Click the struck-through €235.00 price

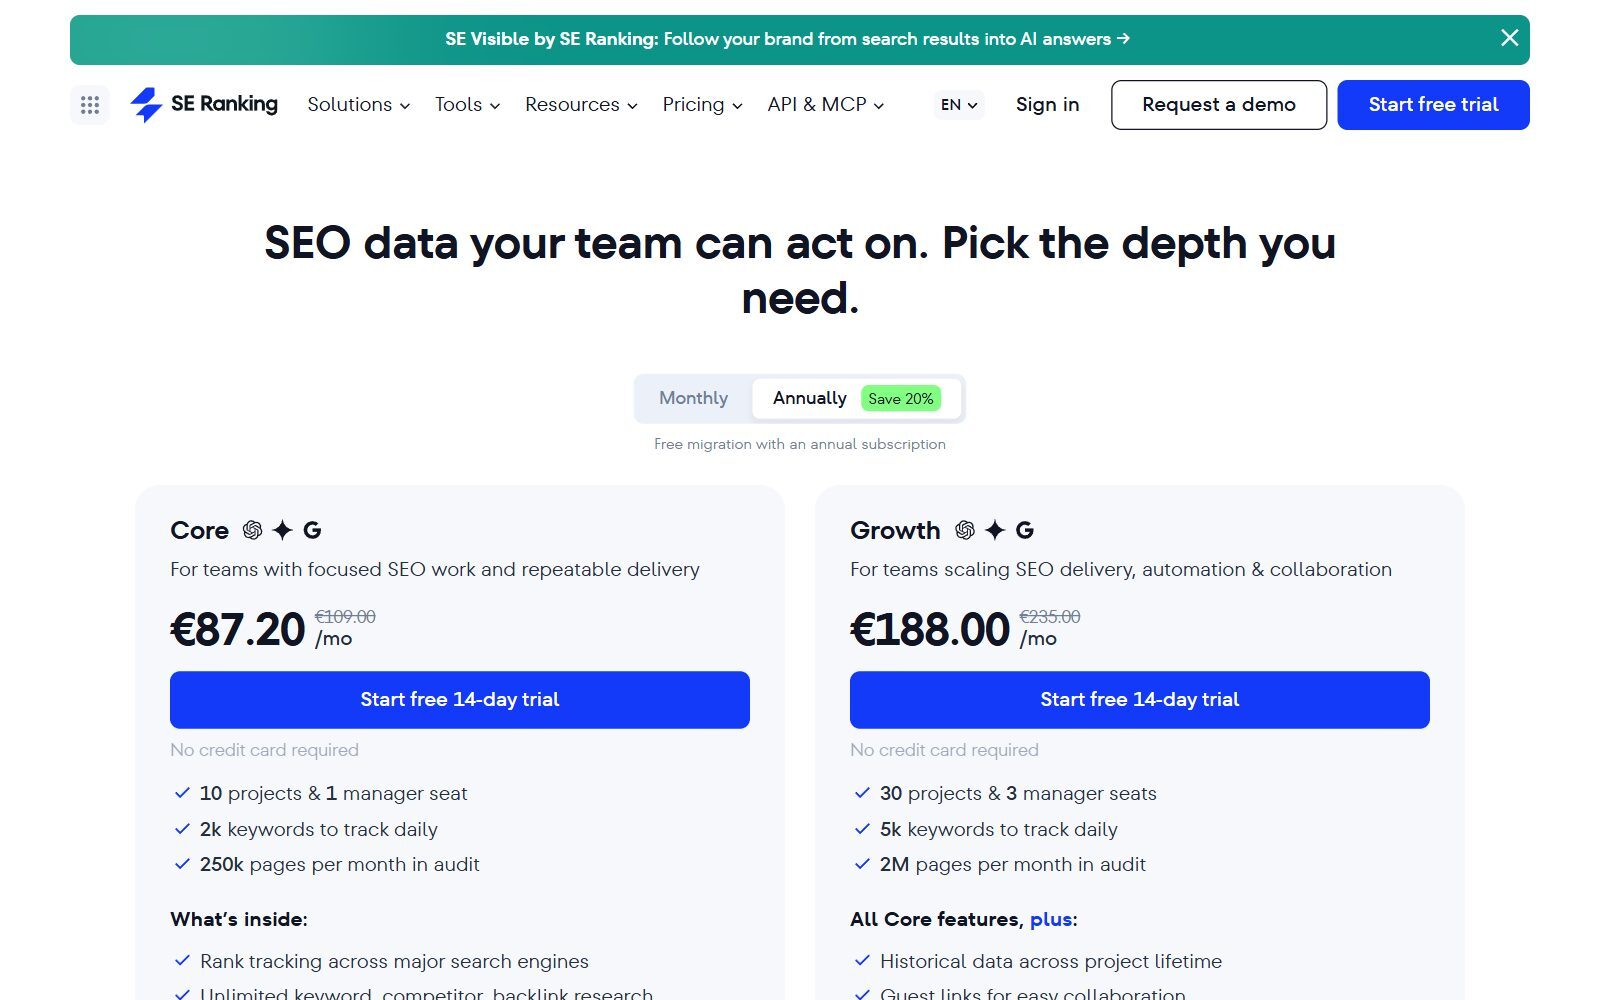[1050, 617]
